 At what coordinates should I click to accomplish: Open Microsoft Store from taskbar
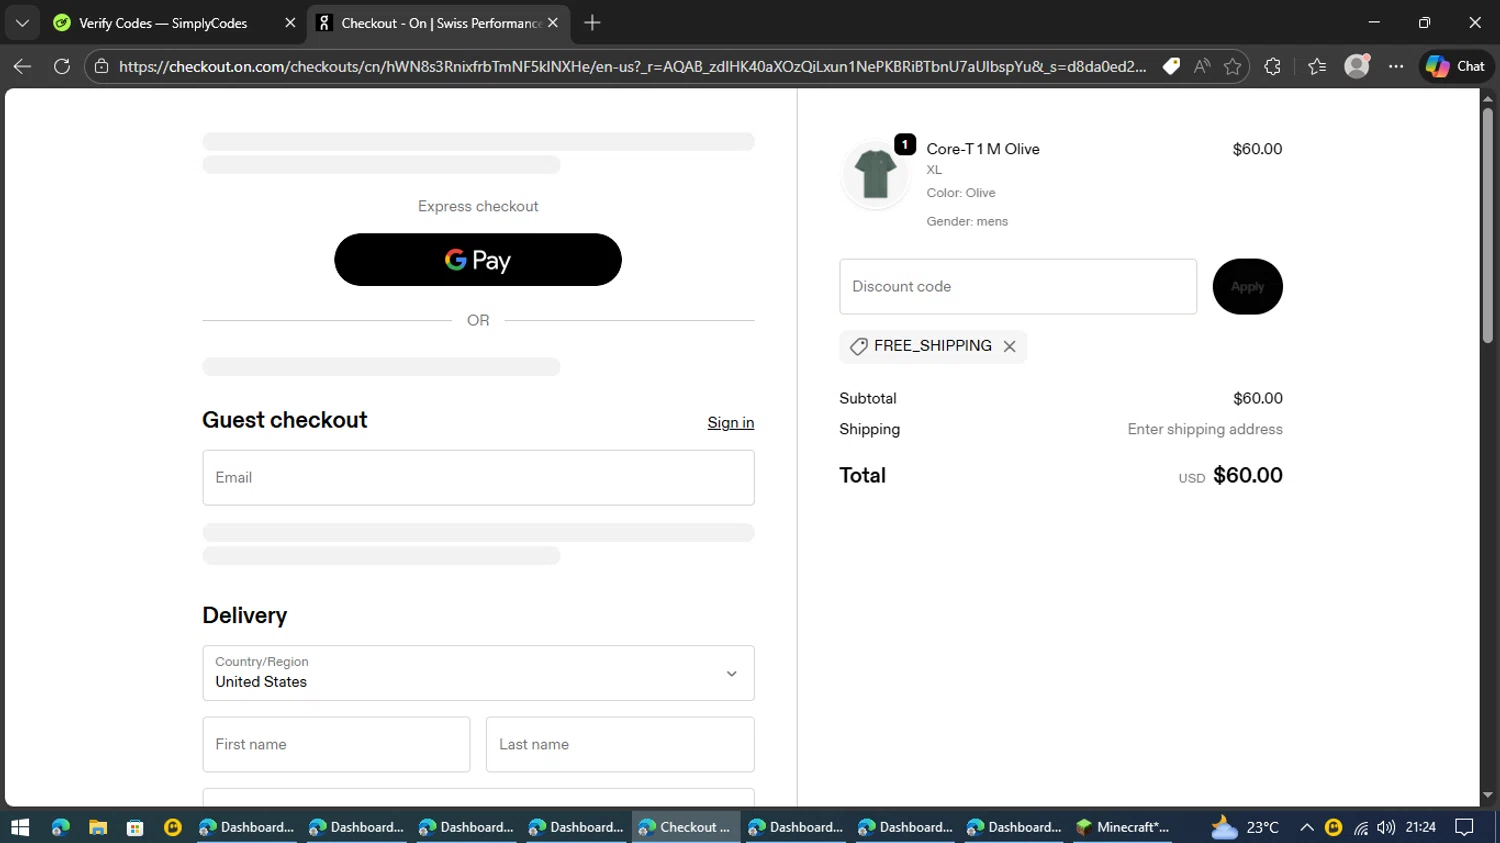[x=135, y=827]
